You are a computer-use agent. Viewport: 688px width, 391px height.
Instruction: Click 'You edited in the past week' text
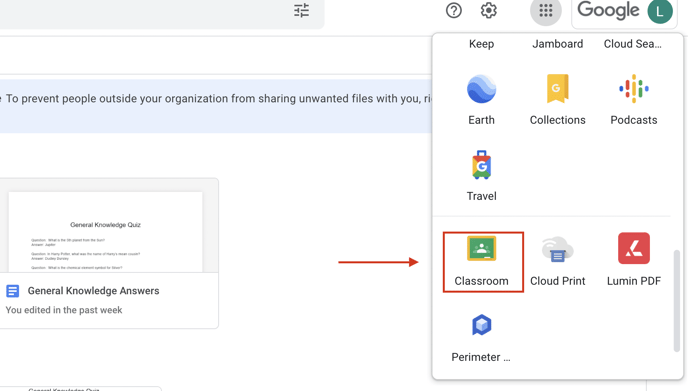(x=64, y=310)
